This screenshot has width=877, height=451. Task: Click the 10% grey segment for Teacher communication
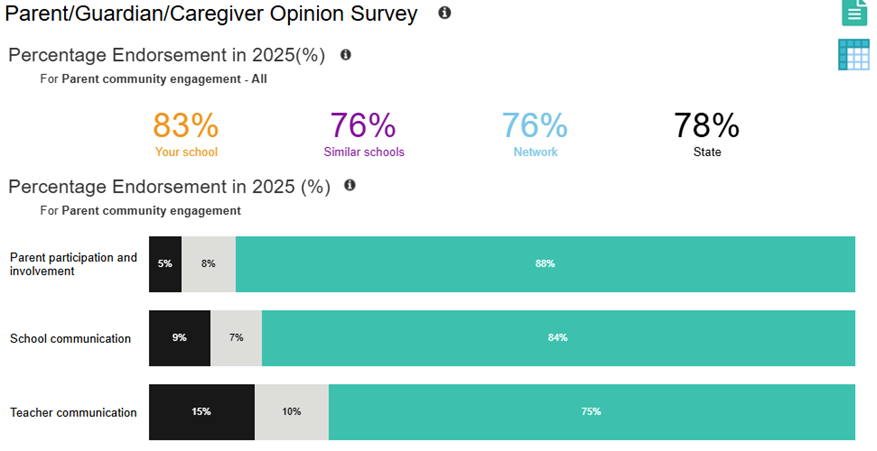291,412
